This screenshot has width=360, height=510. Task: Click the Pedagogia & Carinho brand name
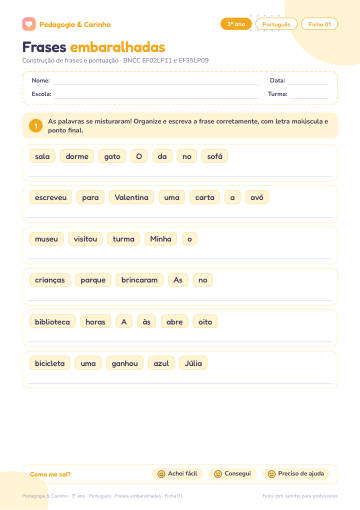pos(75,24)
